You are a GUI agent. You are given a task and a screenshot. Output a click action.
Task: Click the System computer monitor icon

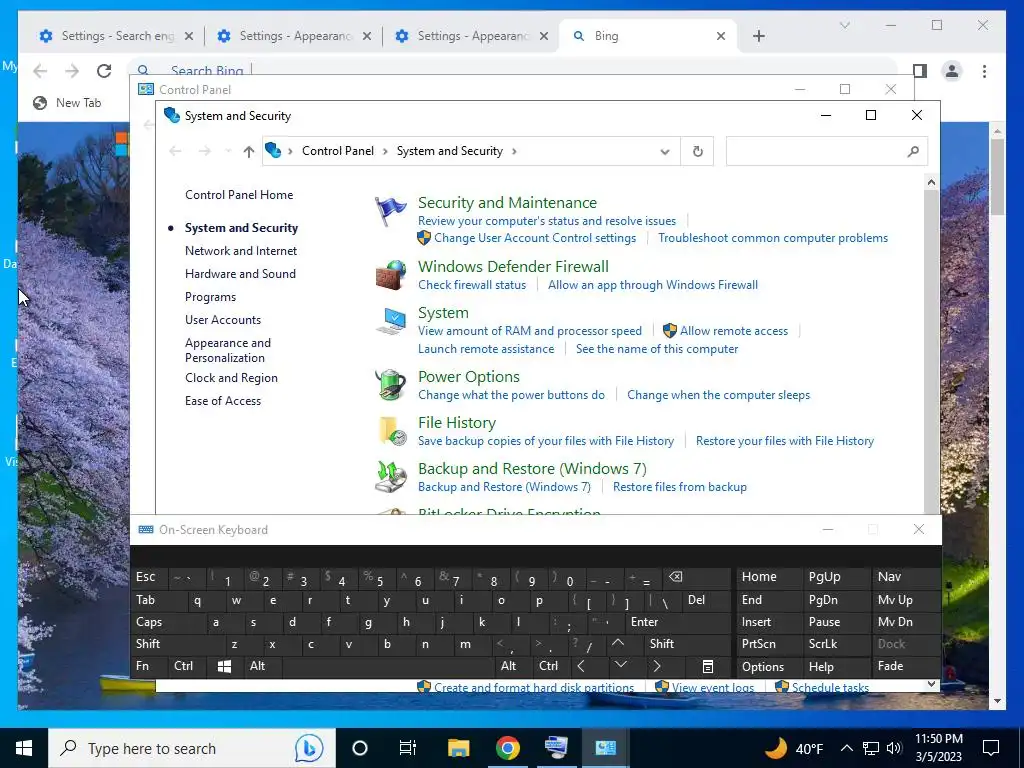(x=391, y=321)
